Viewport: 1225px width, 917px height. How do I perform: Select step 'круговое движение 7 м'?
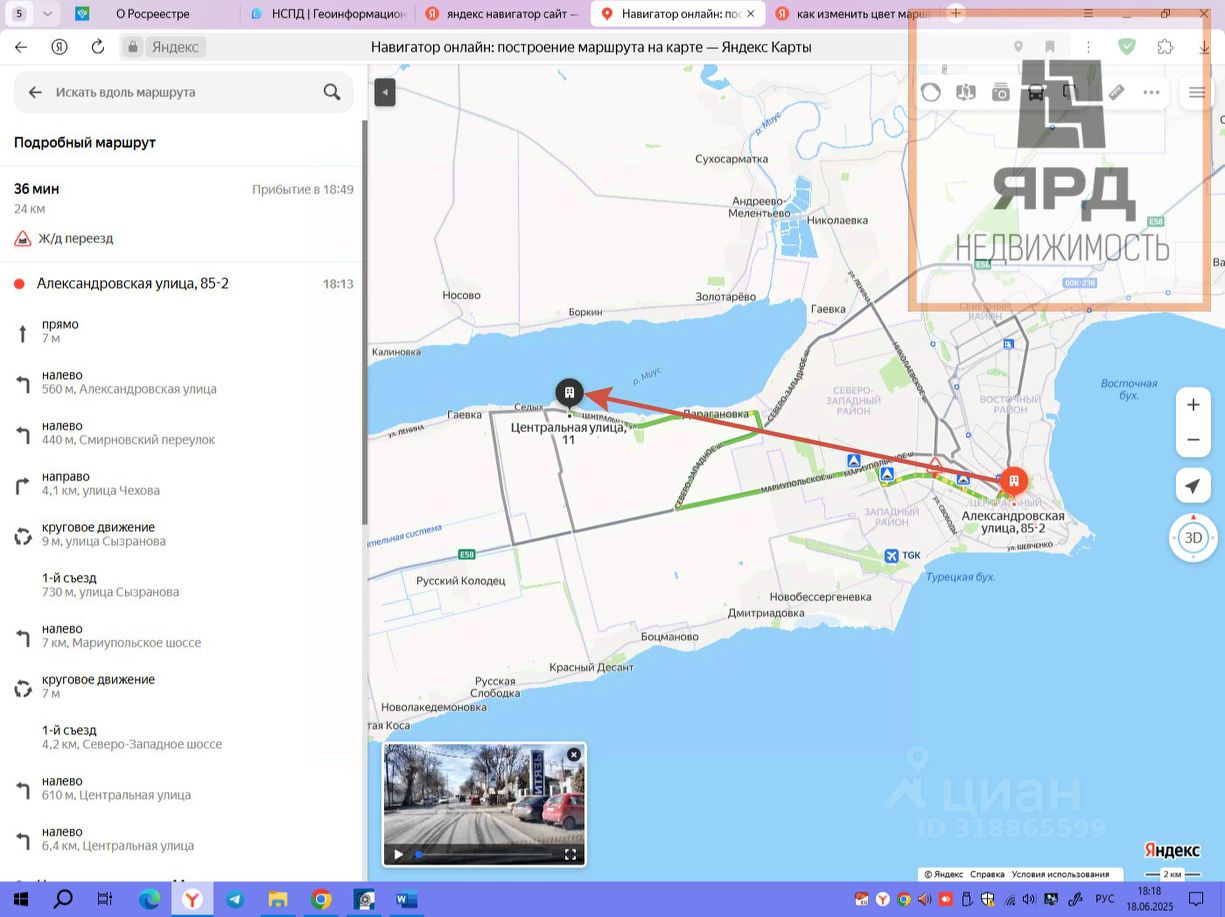183,686
